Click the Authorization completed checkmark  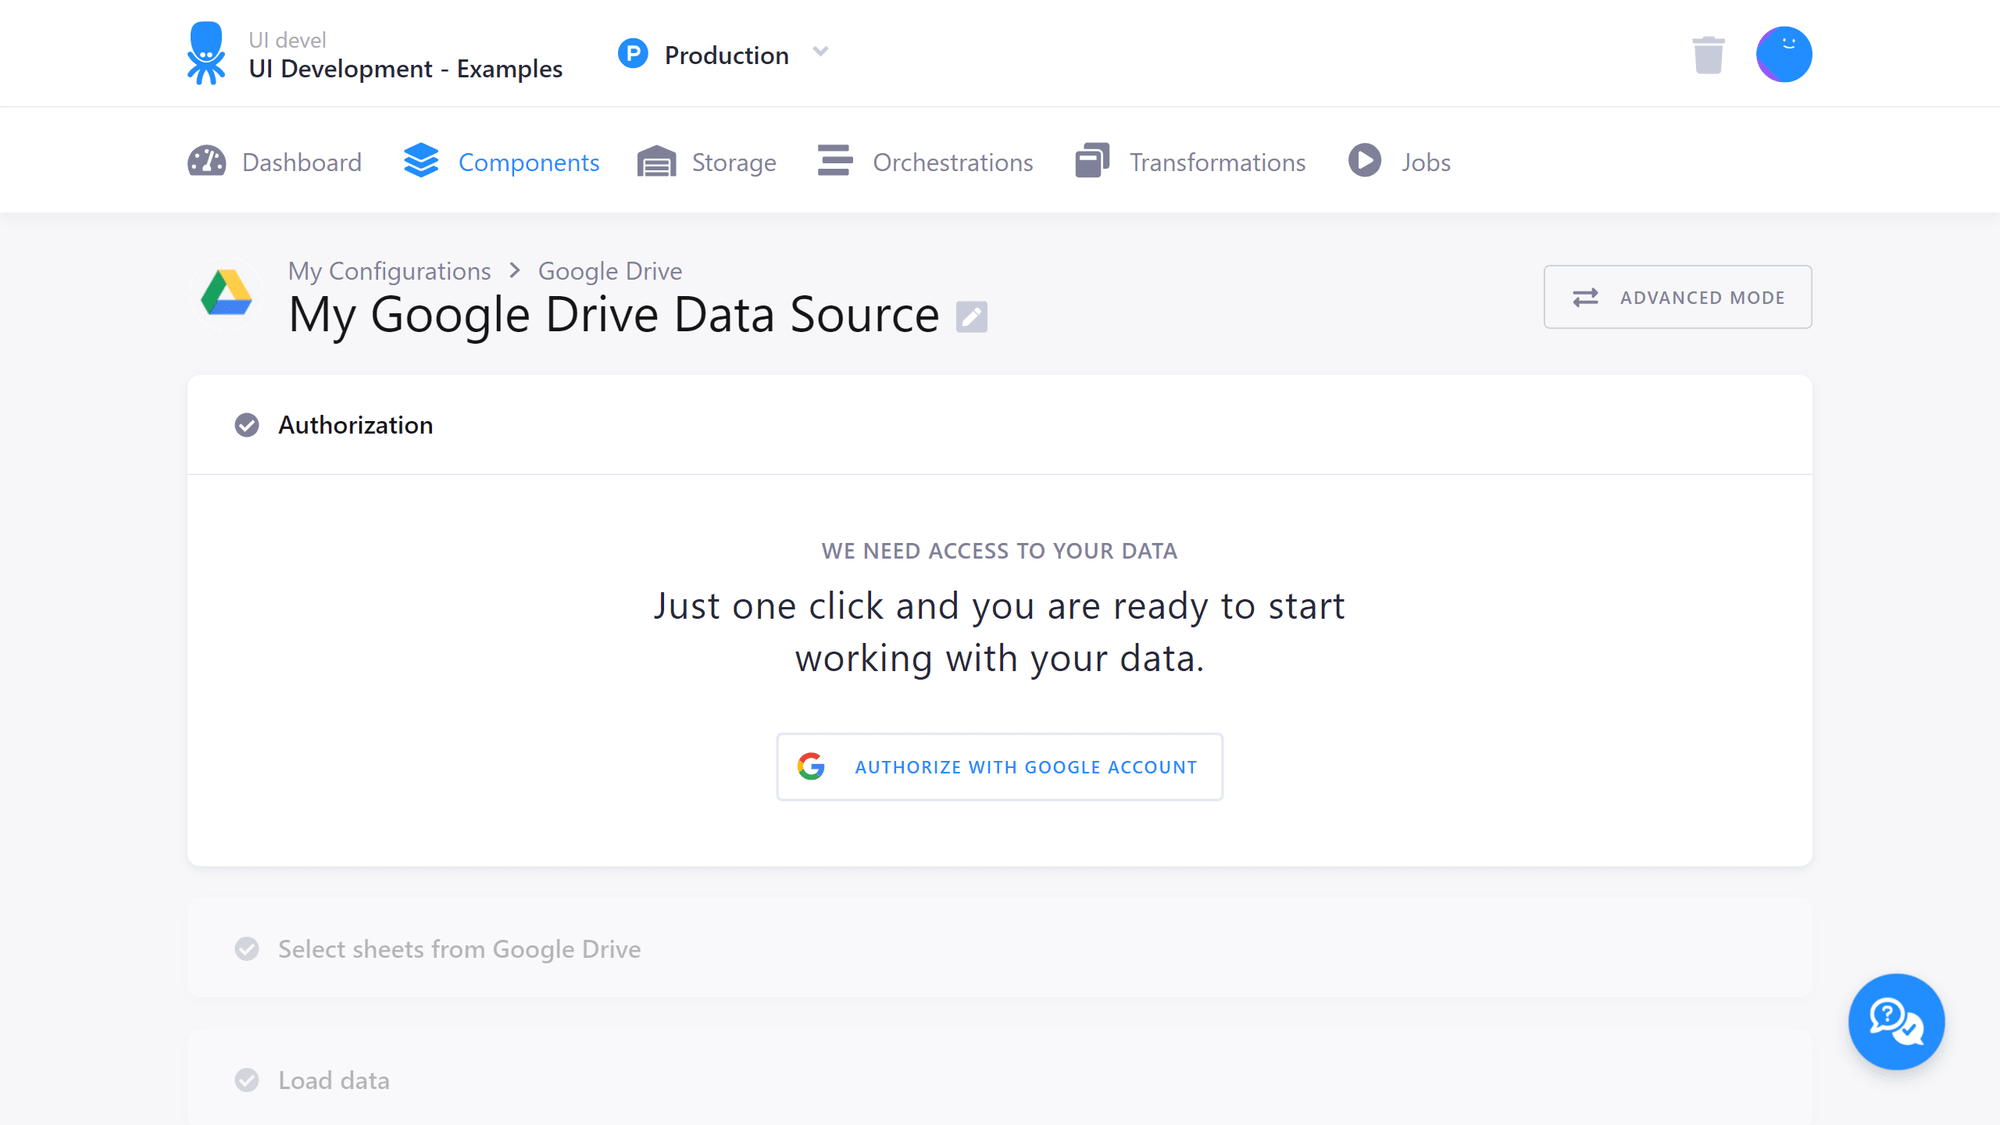pos(246,424)
